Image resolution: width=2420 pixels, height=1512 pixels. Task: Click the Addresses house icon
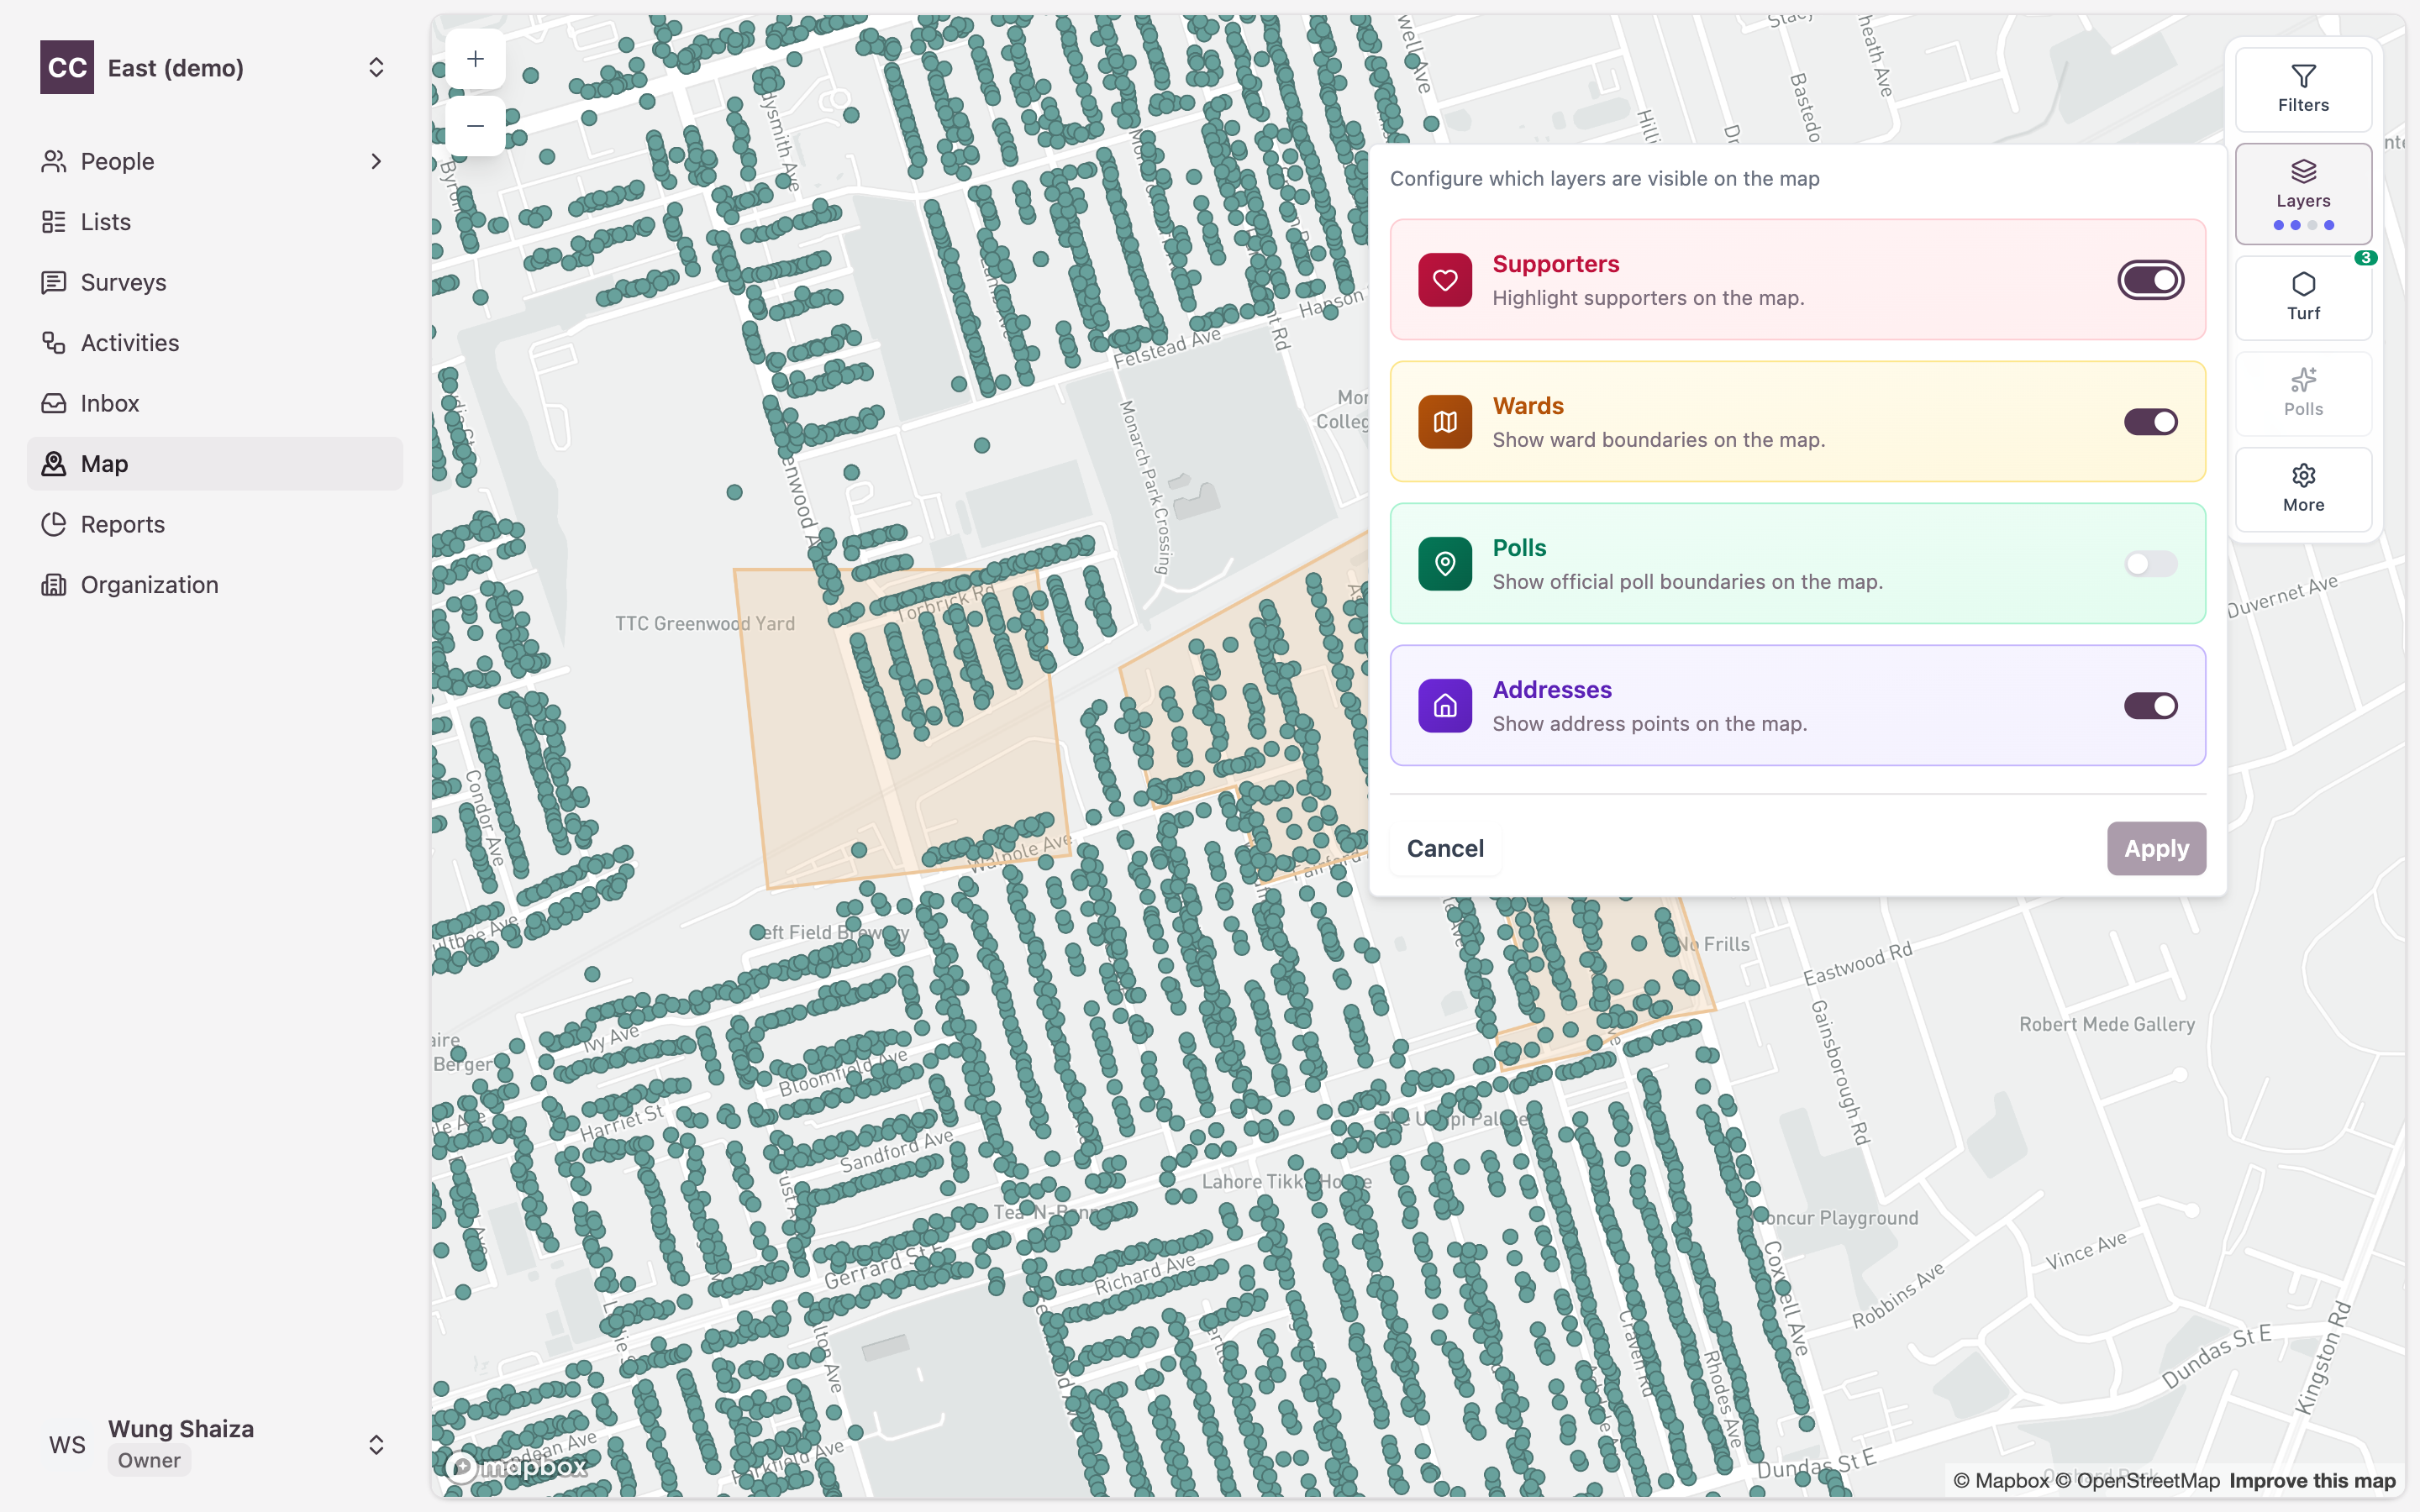[1445, 706]
